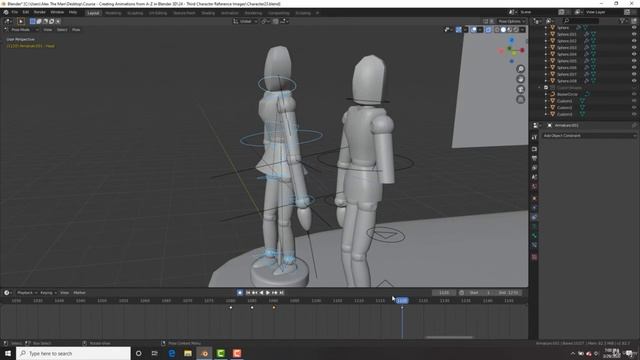
Task: Open the viewport Select menu
Action: click(x=62, y=30)
